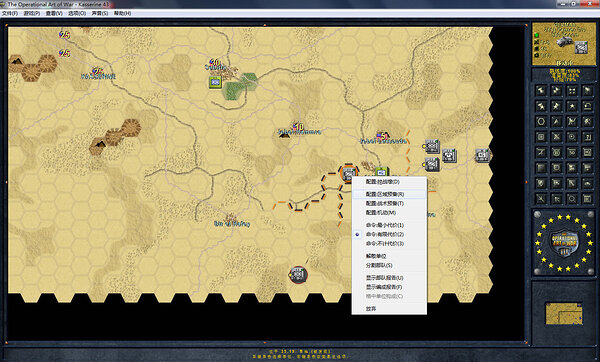Expand the 选项(O) menu
Screen dimensions: 600x362
[x=77, y=13]
